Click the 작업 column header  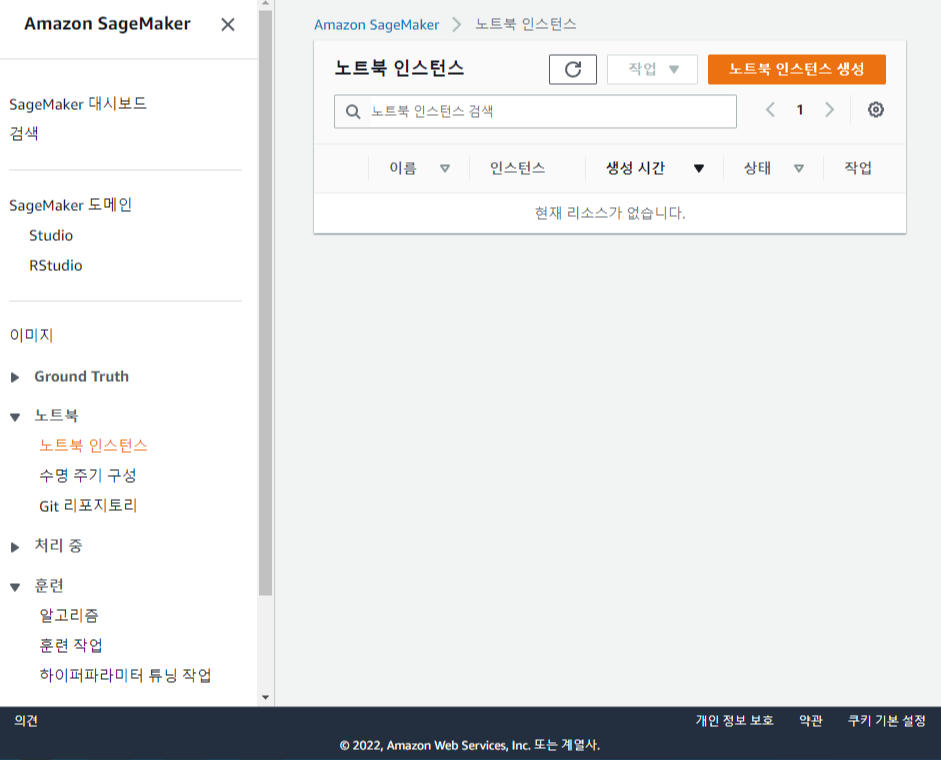[x=858, y=168]
